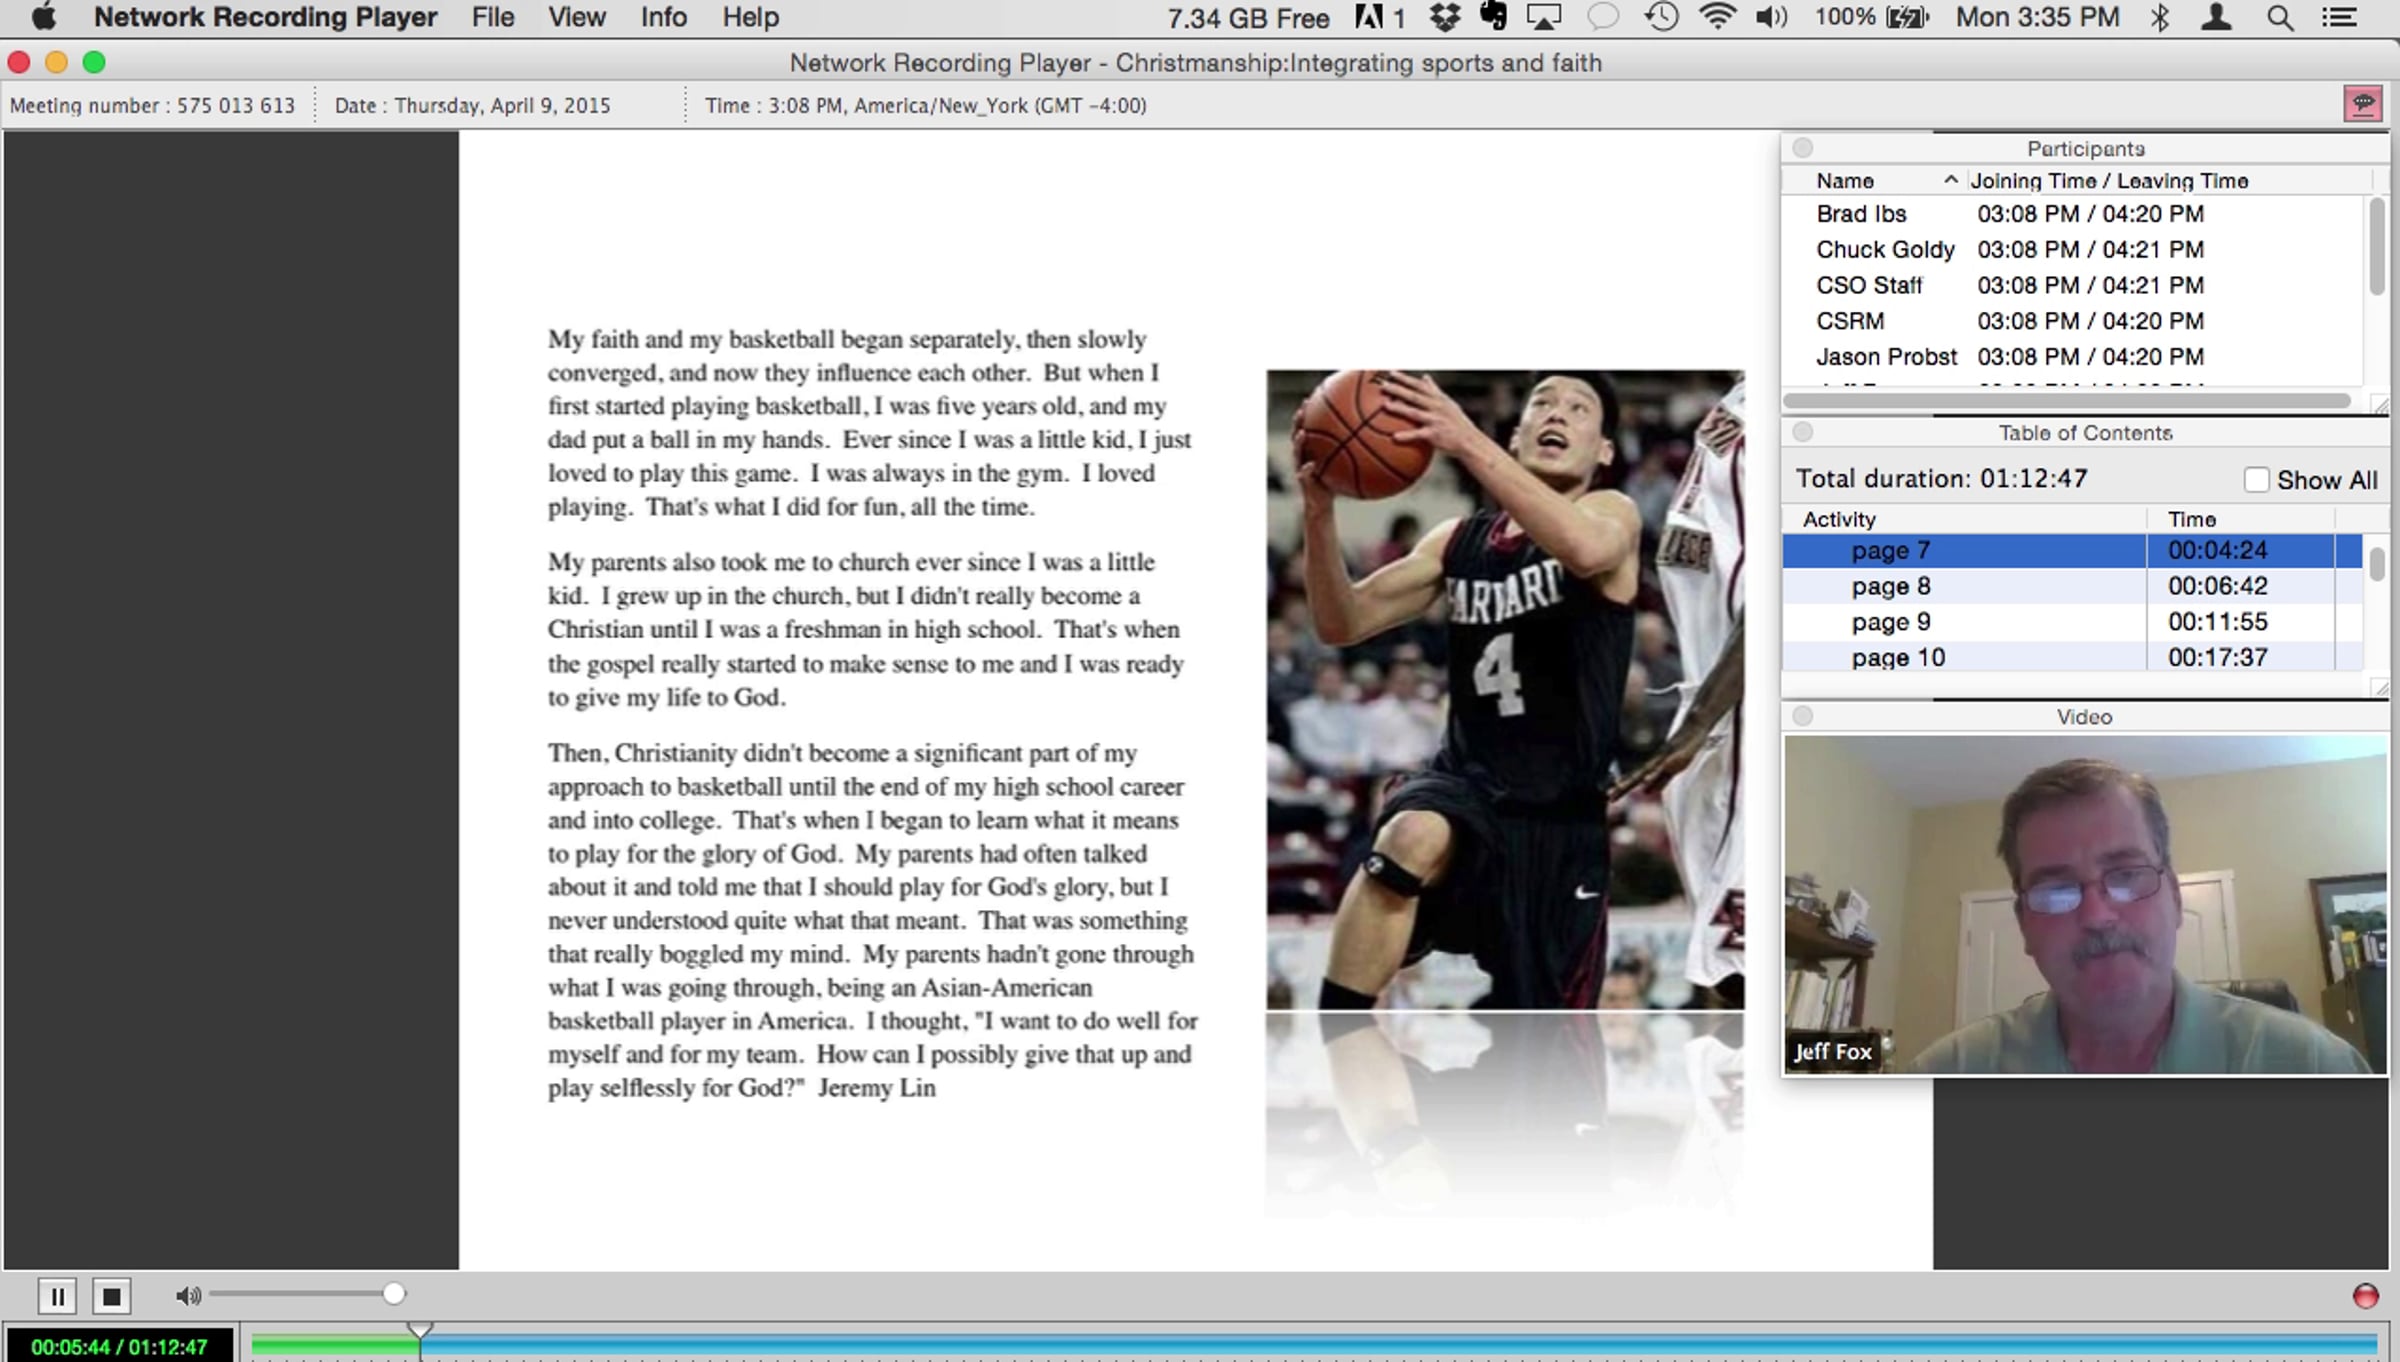The width and height of the screenshot is (2400, 1362).
Task: Open the Messages bubble menu bar icon
Action: [x=1603, y=17]
